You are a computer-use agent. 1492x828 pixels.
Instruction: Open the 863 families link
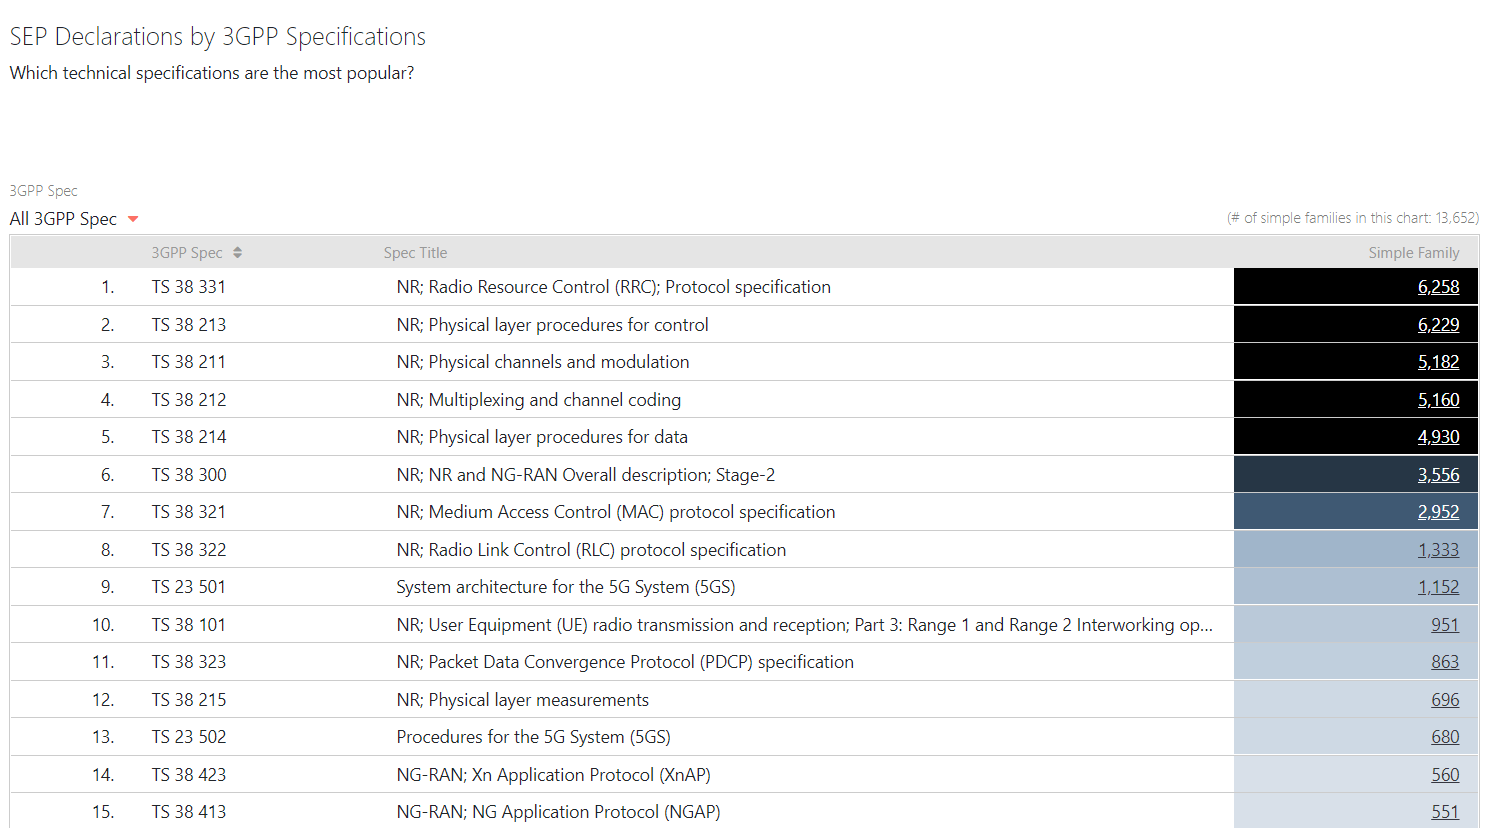pos(1445,662)
